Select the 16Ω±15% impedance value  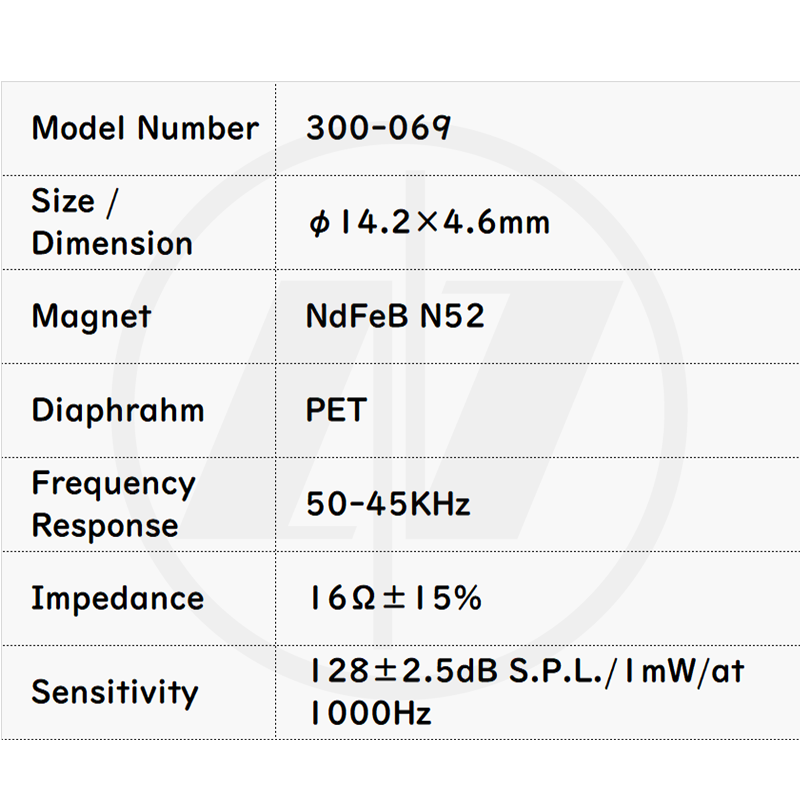395,598
